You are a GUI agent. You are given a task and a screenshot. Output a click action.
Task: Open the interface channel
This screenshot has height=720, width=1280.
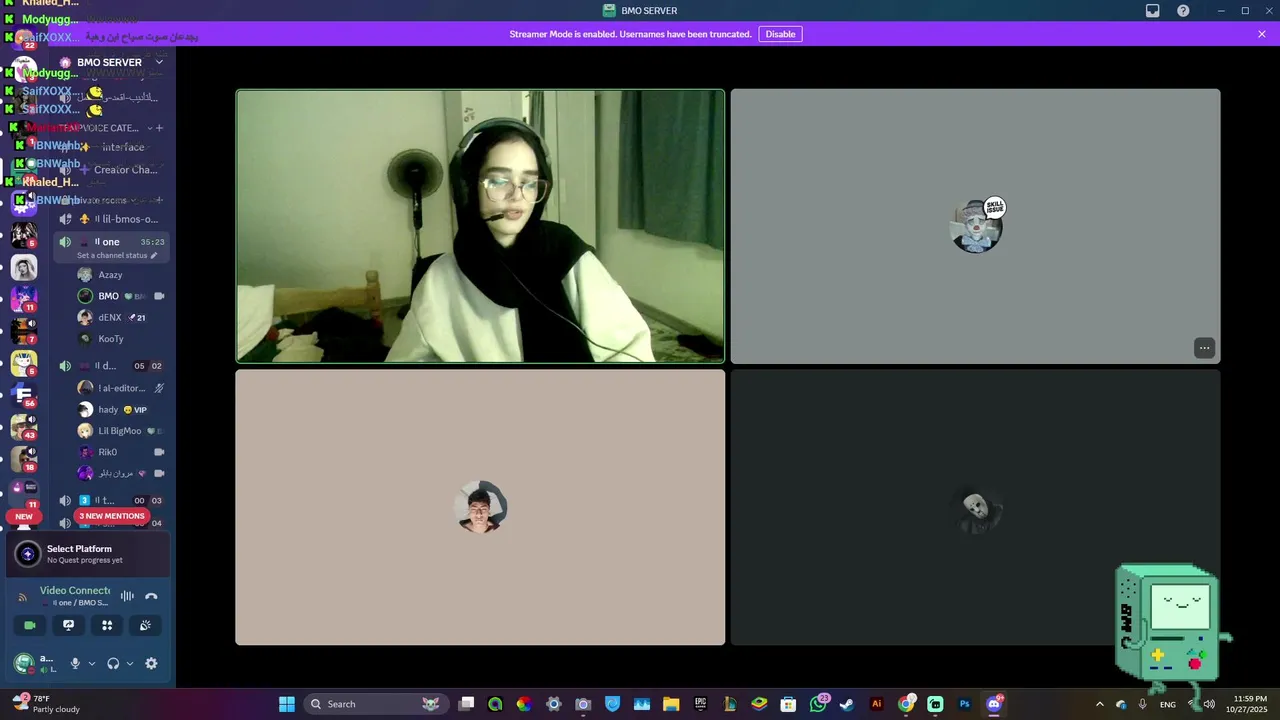[112, 147]
